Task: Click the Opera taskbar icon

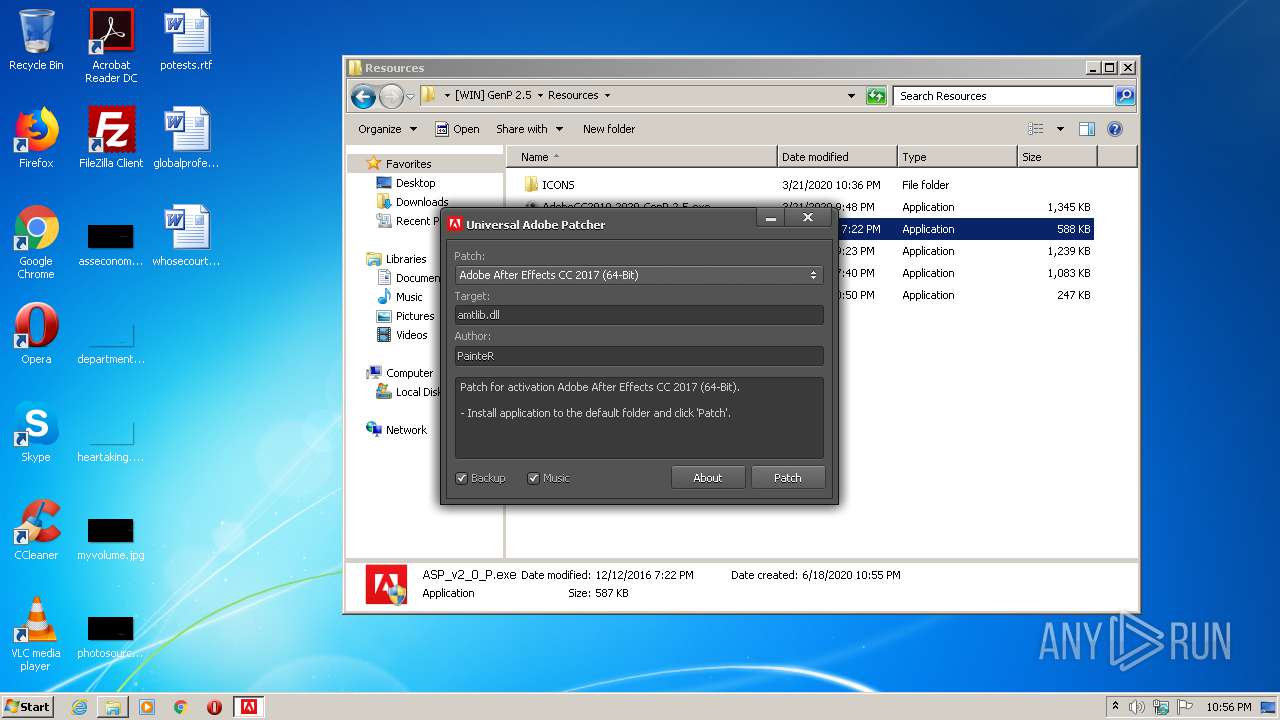Action: pos(214,707)
